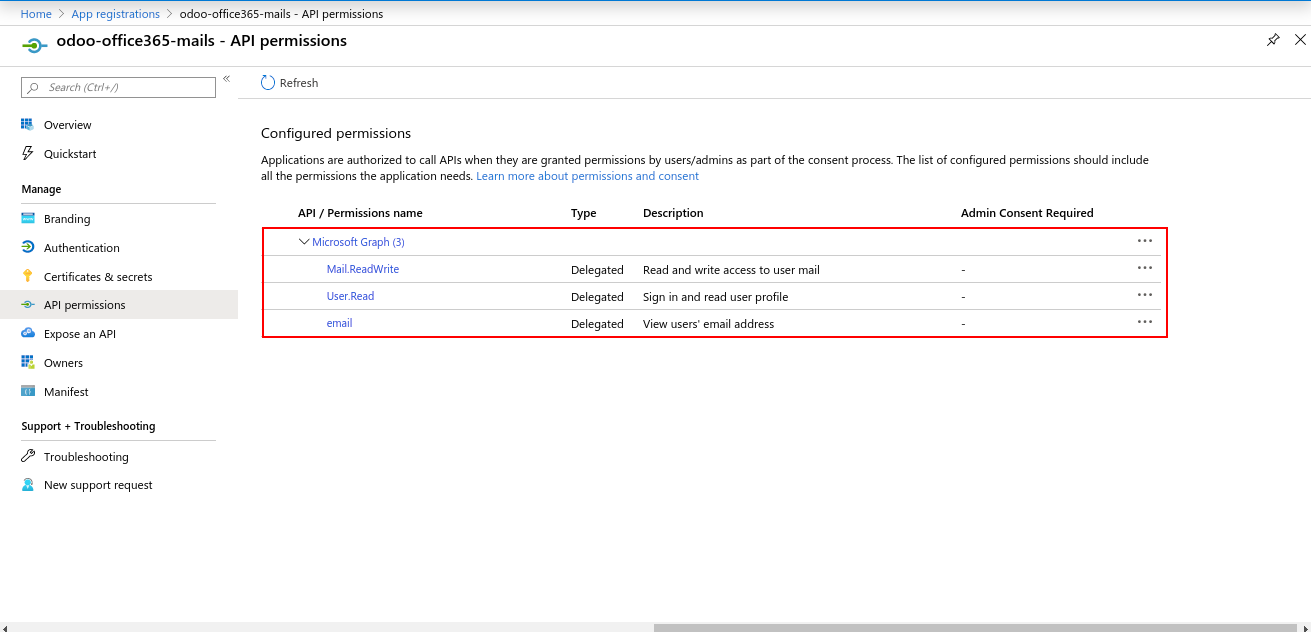Screen dimensions: 1311x632
Task: Open the Certificates & secrets page
Action: (98, 277)
